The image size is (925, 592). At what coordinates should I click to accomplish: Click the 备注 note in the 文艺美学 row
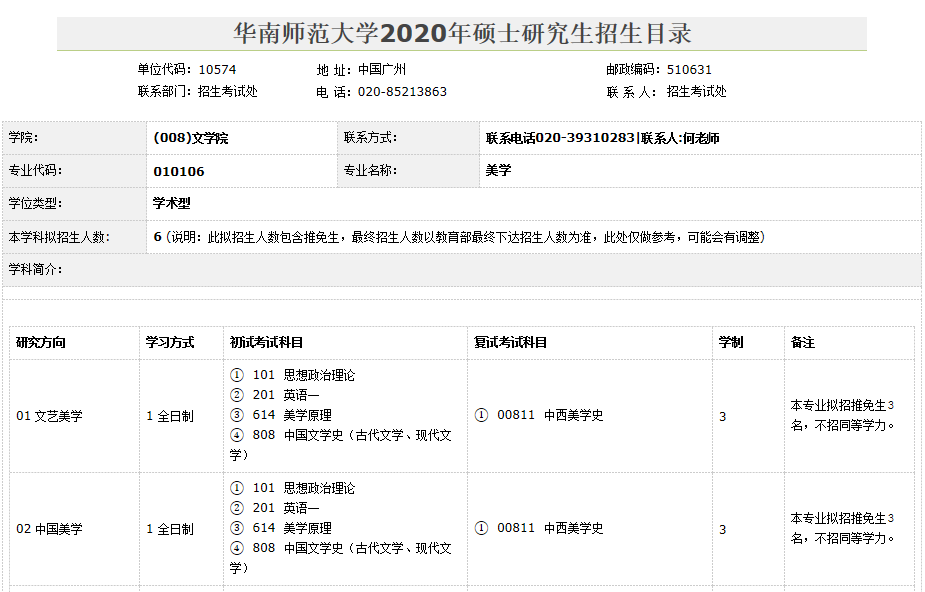pos(843,416)
